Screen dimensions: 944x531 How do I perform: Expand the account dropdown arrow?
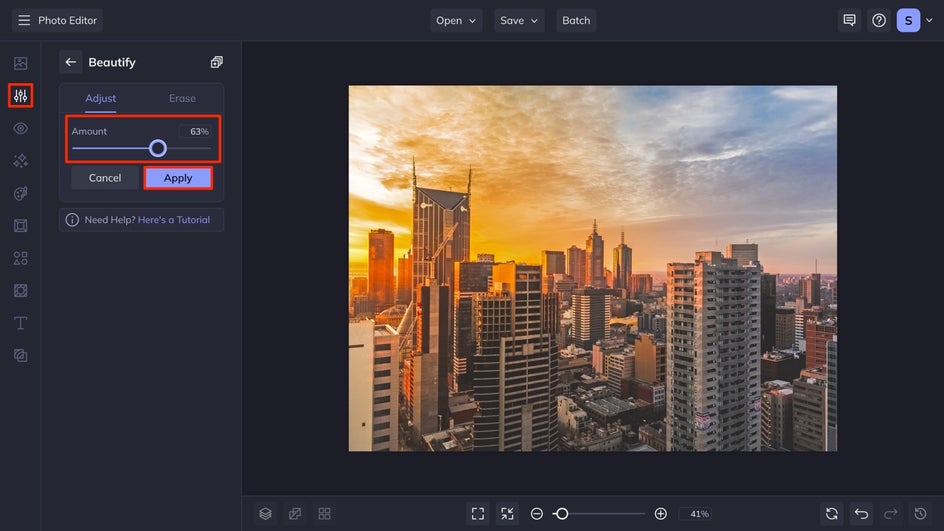click(930, 20)
